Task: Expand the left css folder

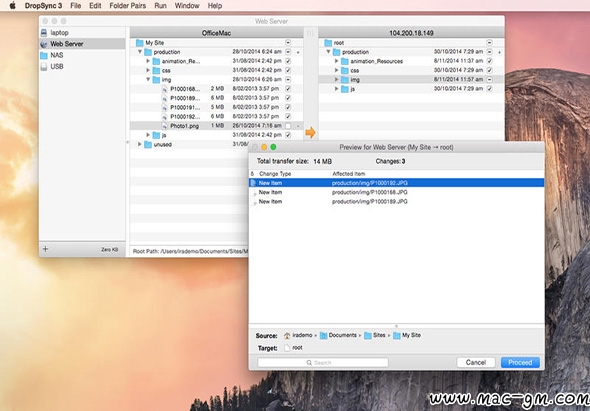Action: 148,70
